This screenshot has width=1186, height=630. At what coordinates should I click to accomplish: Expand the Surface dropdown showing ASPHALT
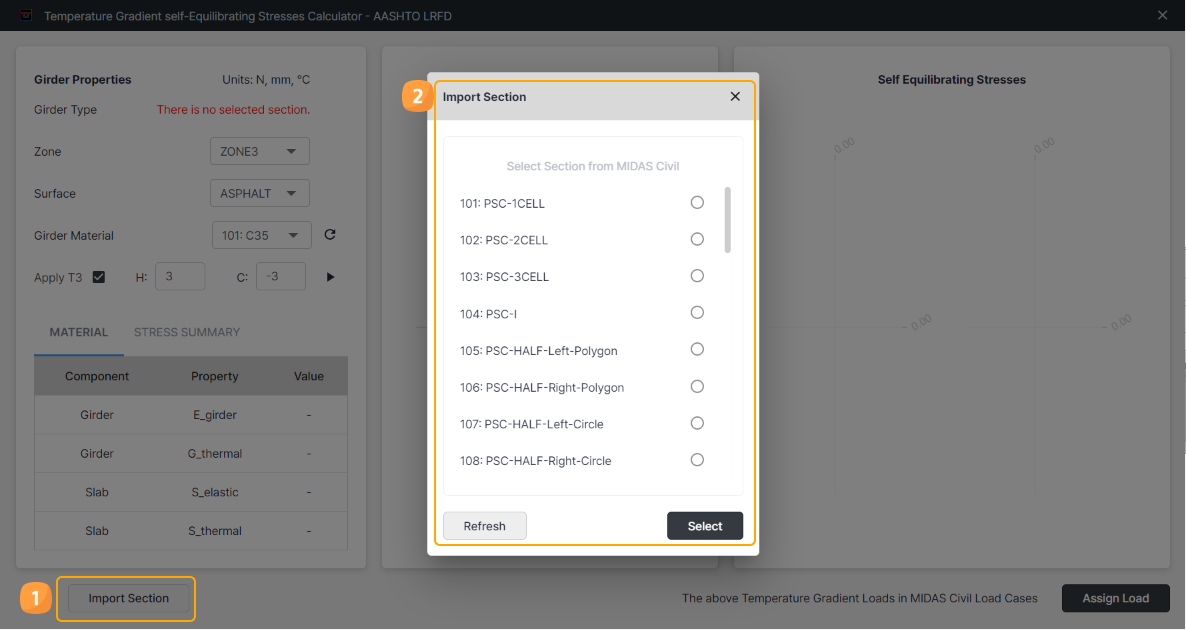[x=259, y=194]
